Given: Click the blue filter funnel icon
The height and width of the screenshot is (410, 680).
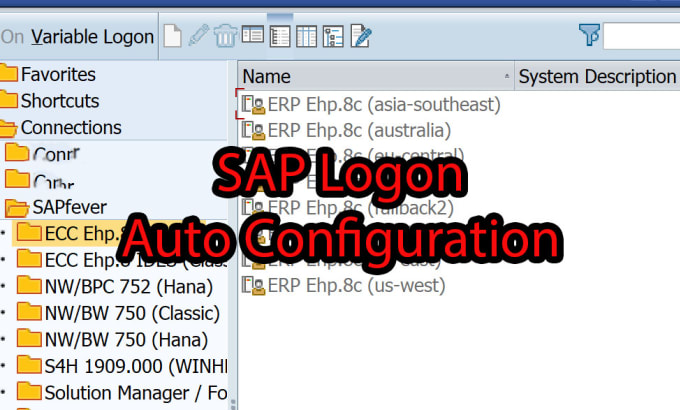Looking at the screenshot, I should tap(589, 35).
